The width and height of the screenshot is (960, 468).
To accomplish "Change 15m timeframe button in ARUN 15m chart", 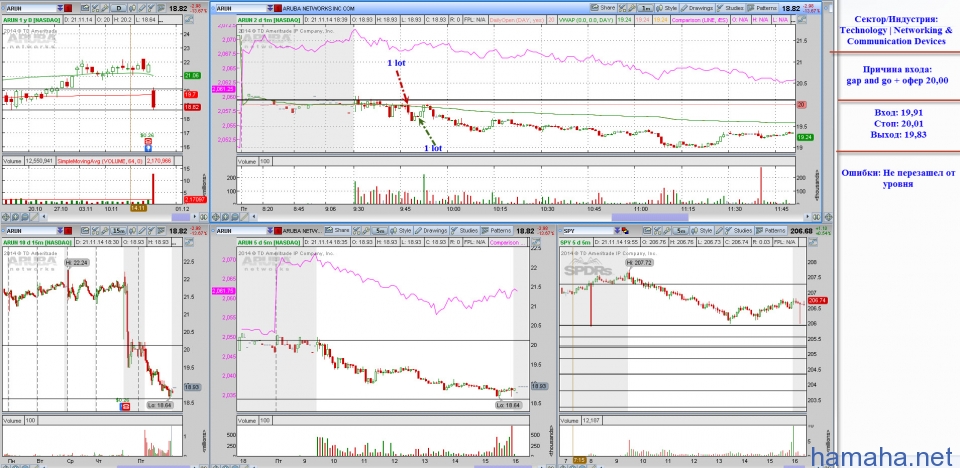I will pyautogui.click(x=118, y=230).
